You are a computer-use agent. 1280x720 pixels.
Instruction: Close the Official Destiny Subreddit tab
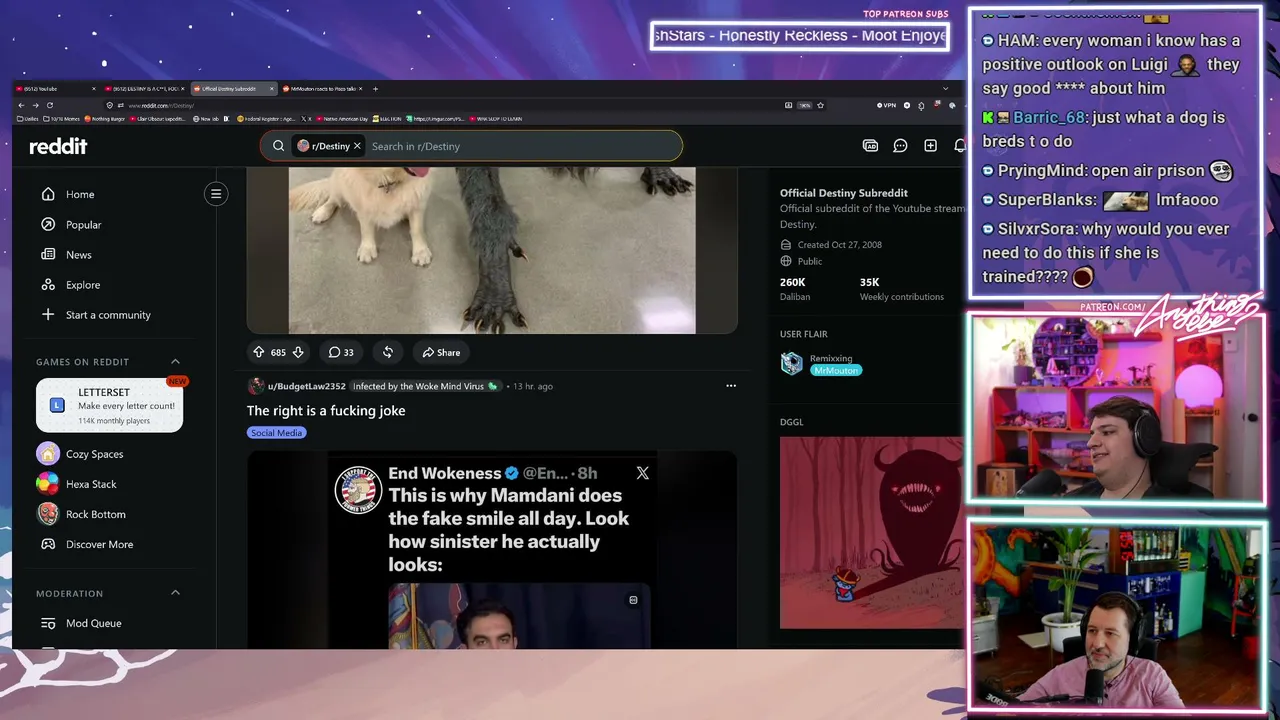271,89
